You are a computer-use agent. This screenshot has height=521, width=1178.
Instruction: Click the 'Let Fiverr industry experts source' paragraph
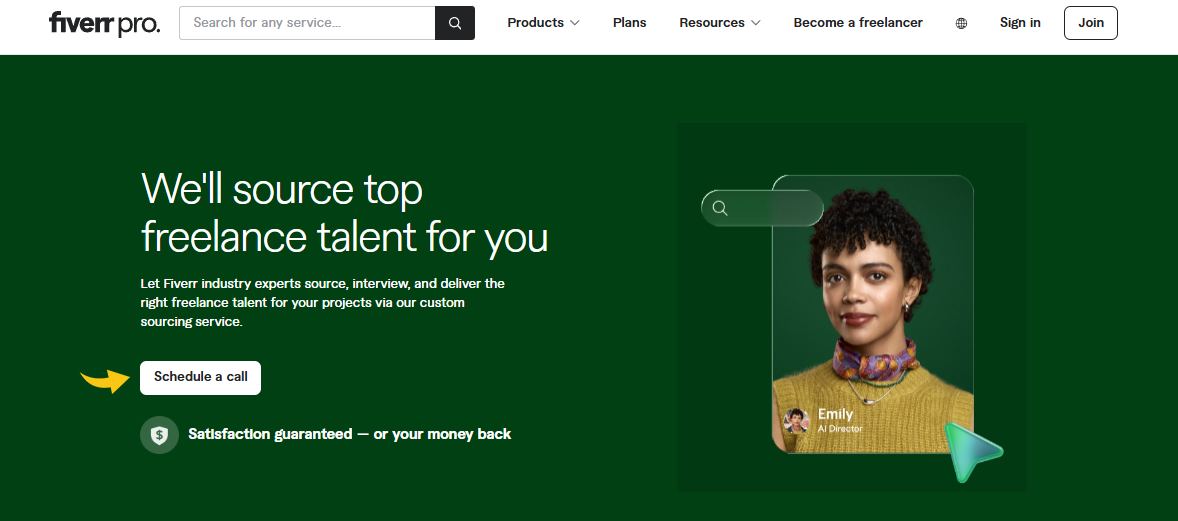pyautogui.click(x=322, y=303)
